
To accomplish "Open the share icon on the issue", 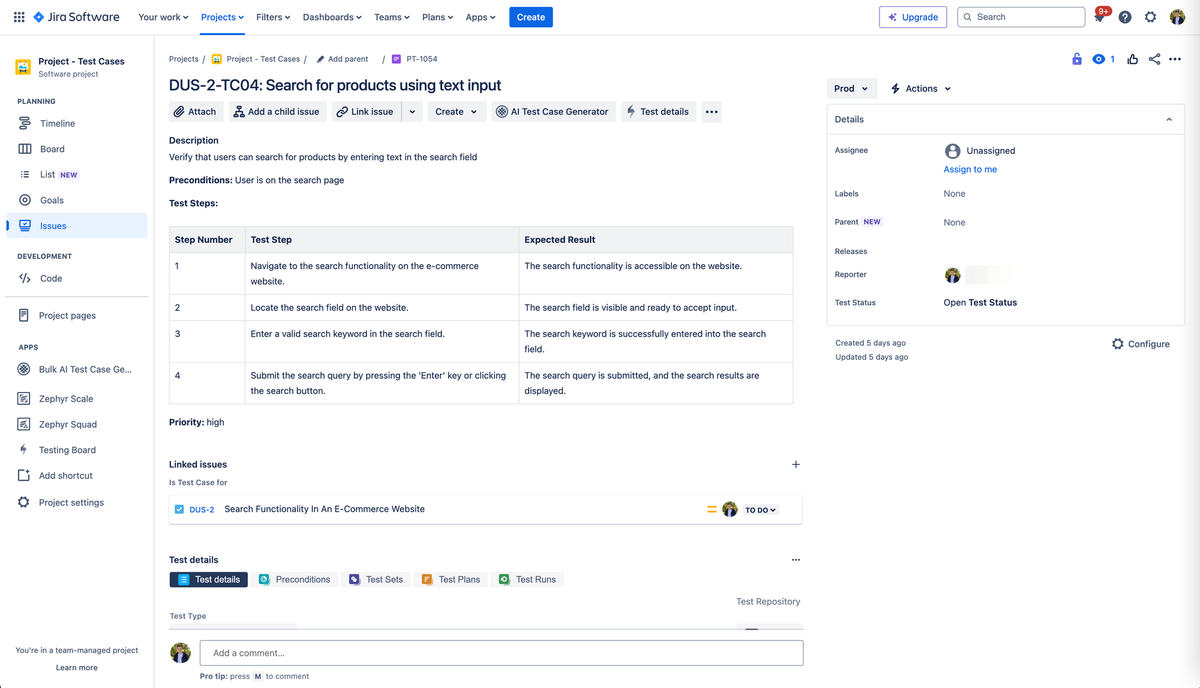I will pos(1154,59).
